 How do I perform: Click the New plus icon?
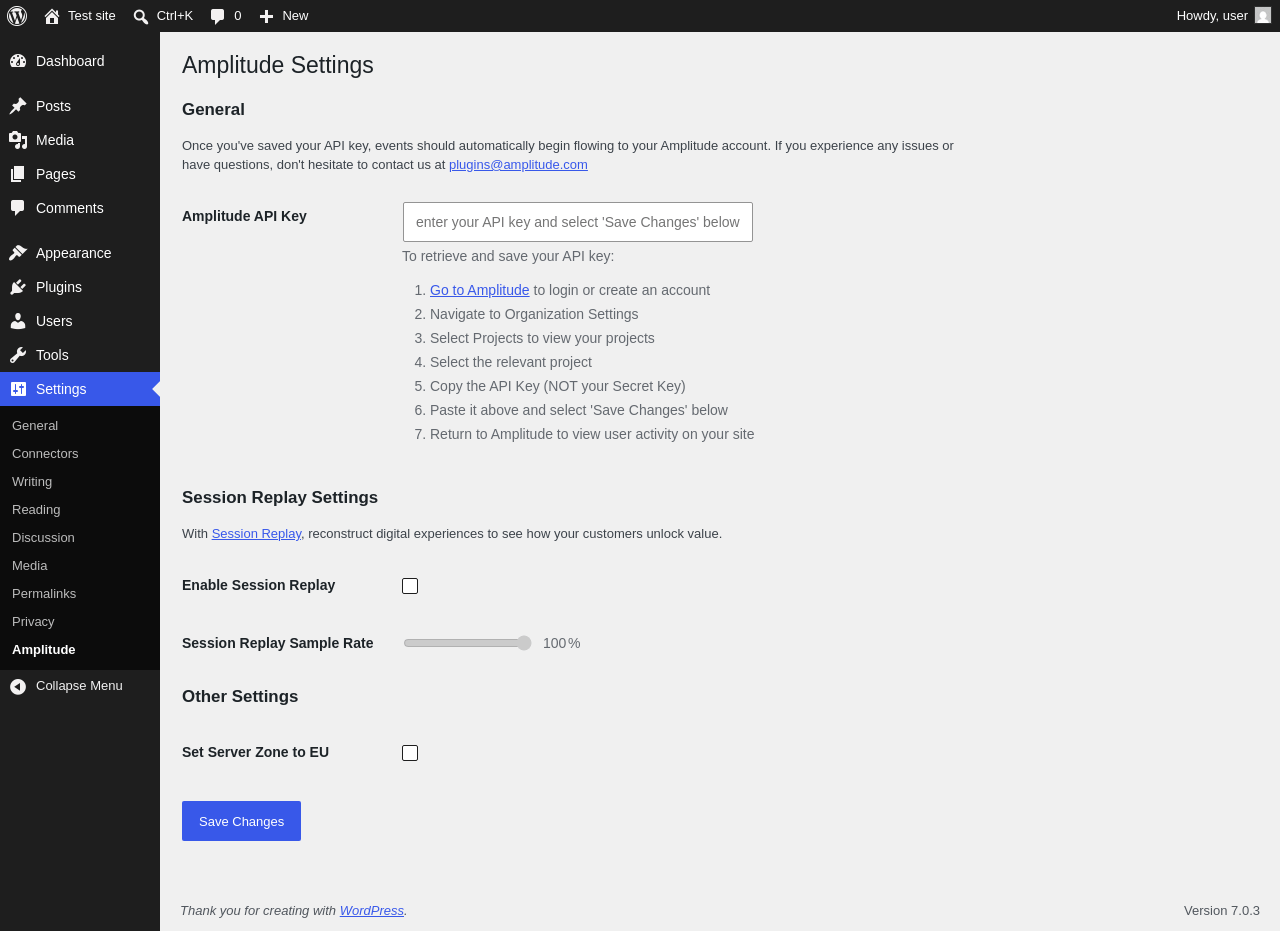coord(266,16)
